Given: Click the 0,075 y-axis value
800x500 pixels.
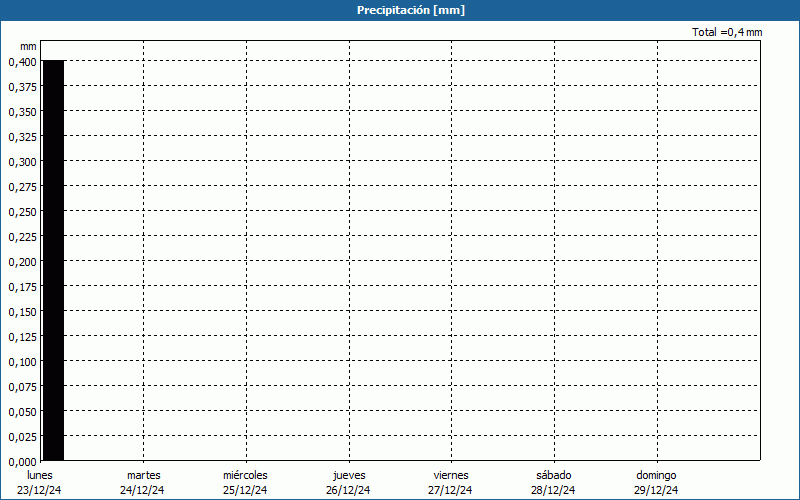Looking at the screenshot, I should click(22, 387).
